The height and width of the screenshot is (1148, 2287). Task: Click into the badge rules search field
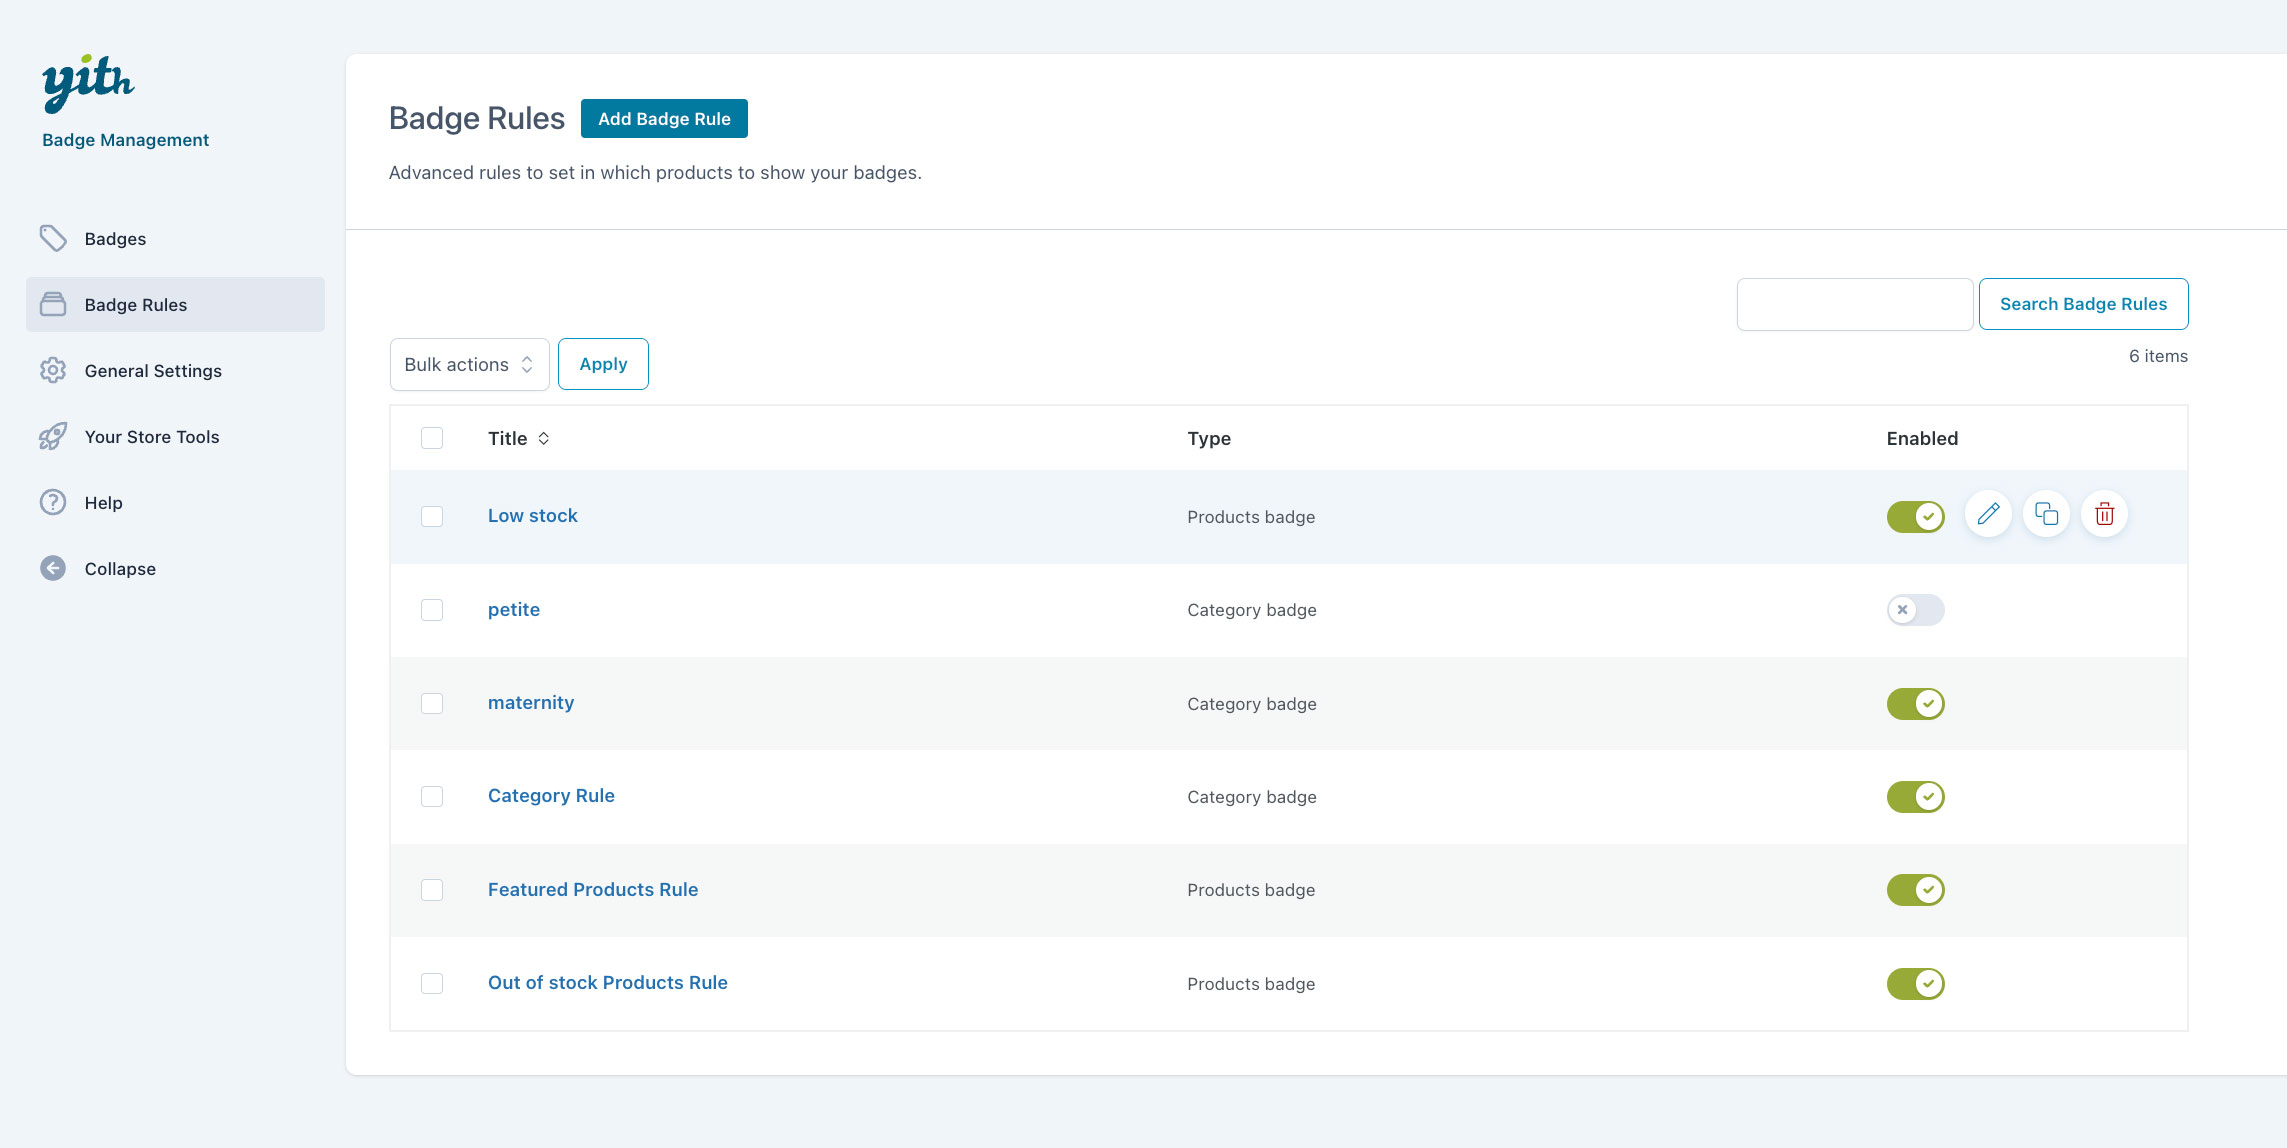pos(1854,304)
